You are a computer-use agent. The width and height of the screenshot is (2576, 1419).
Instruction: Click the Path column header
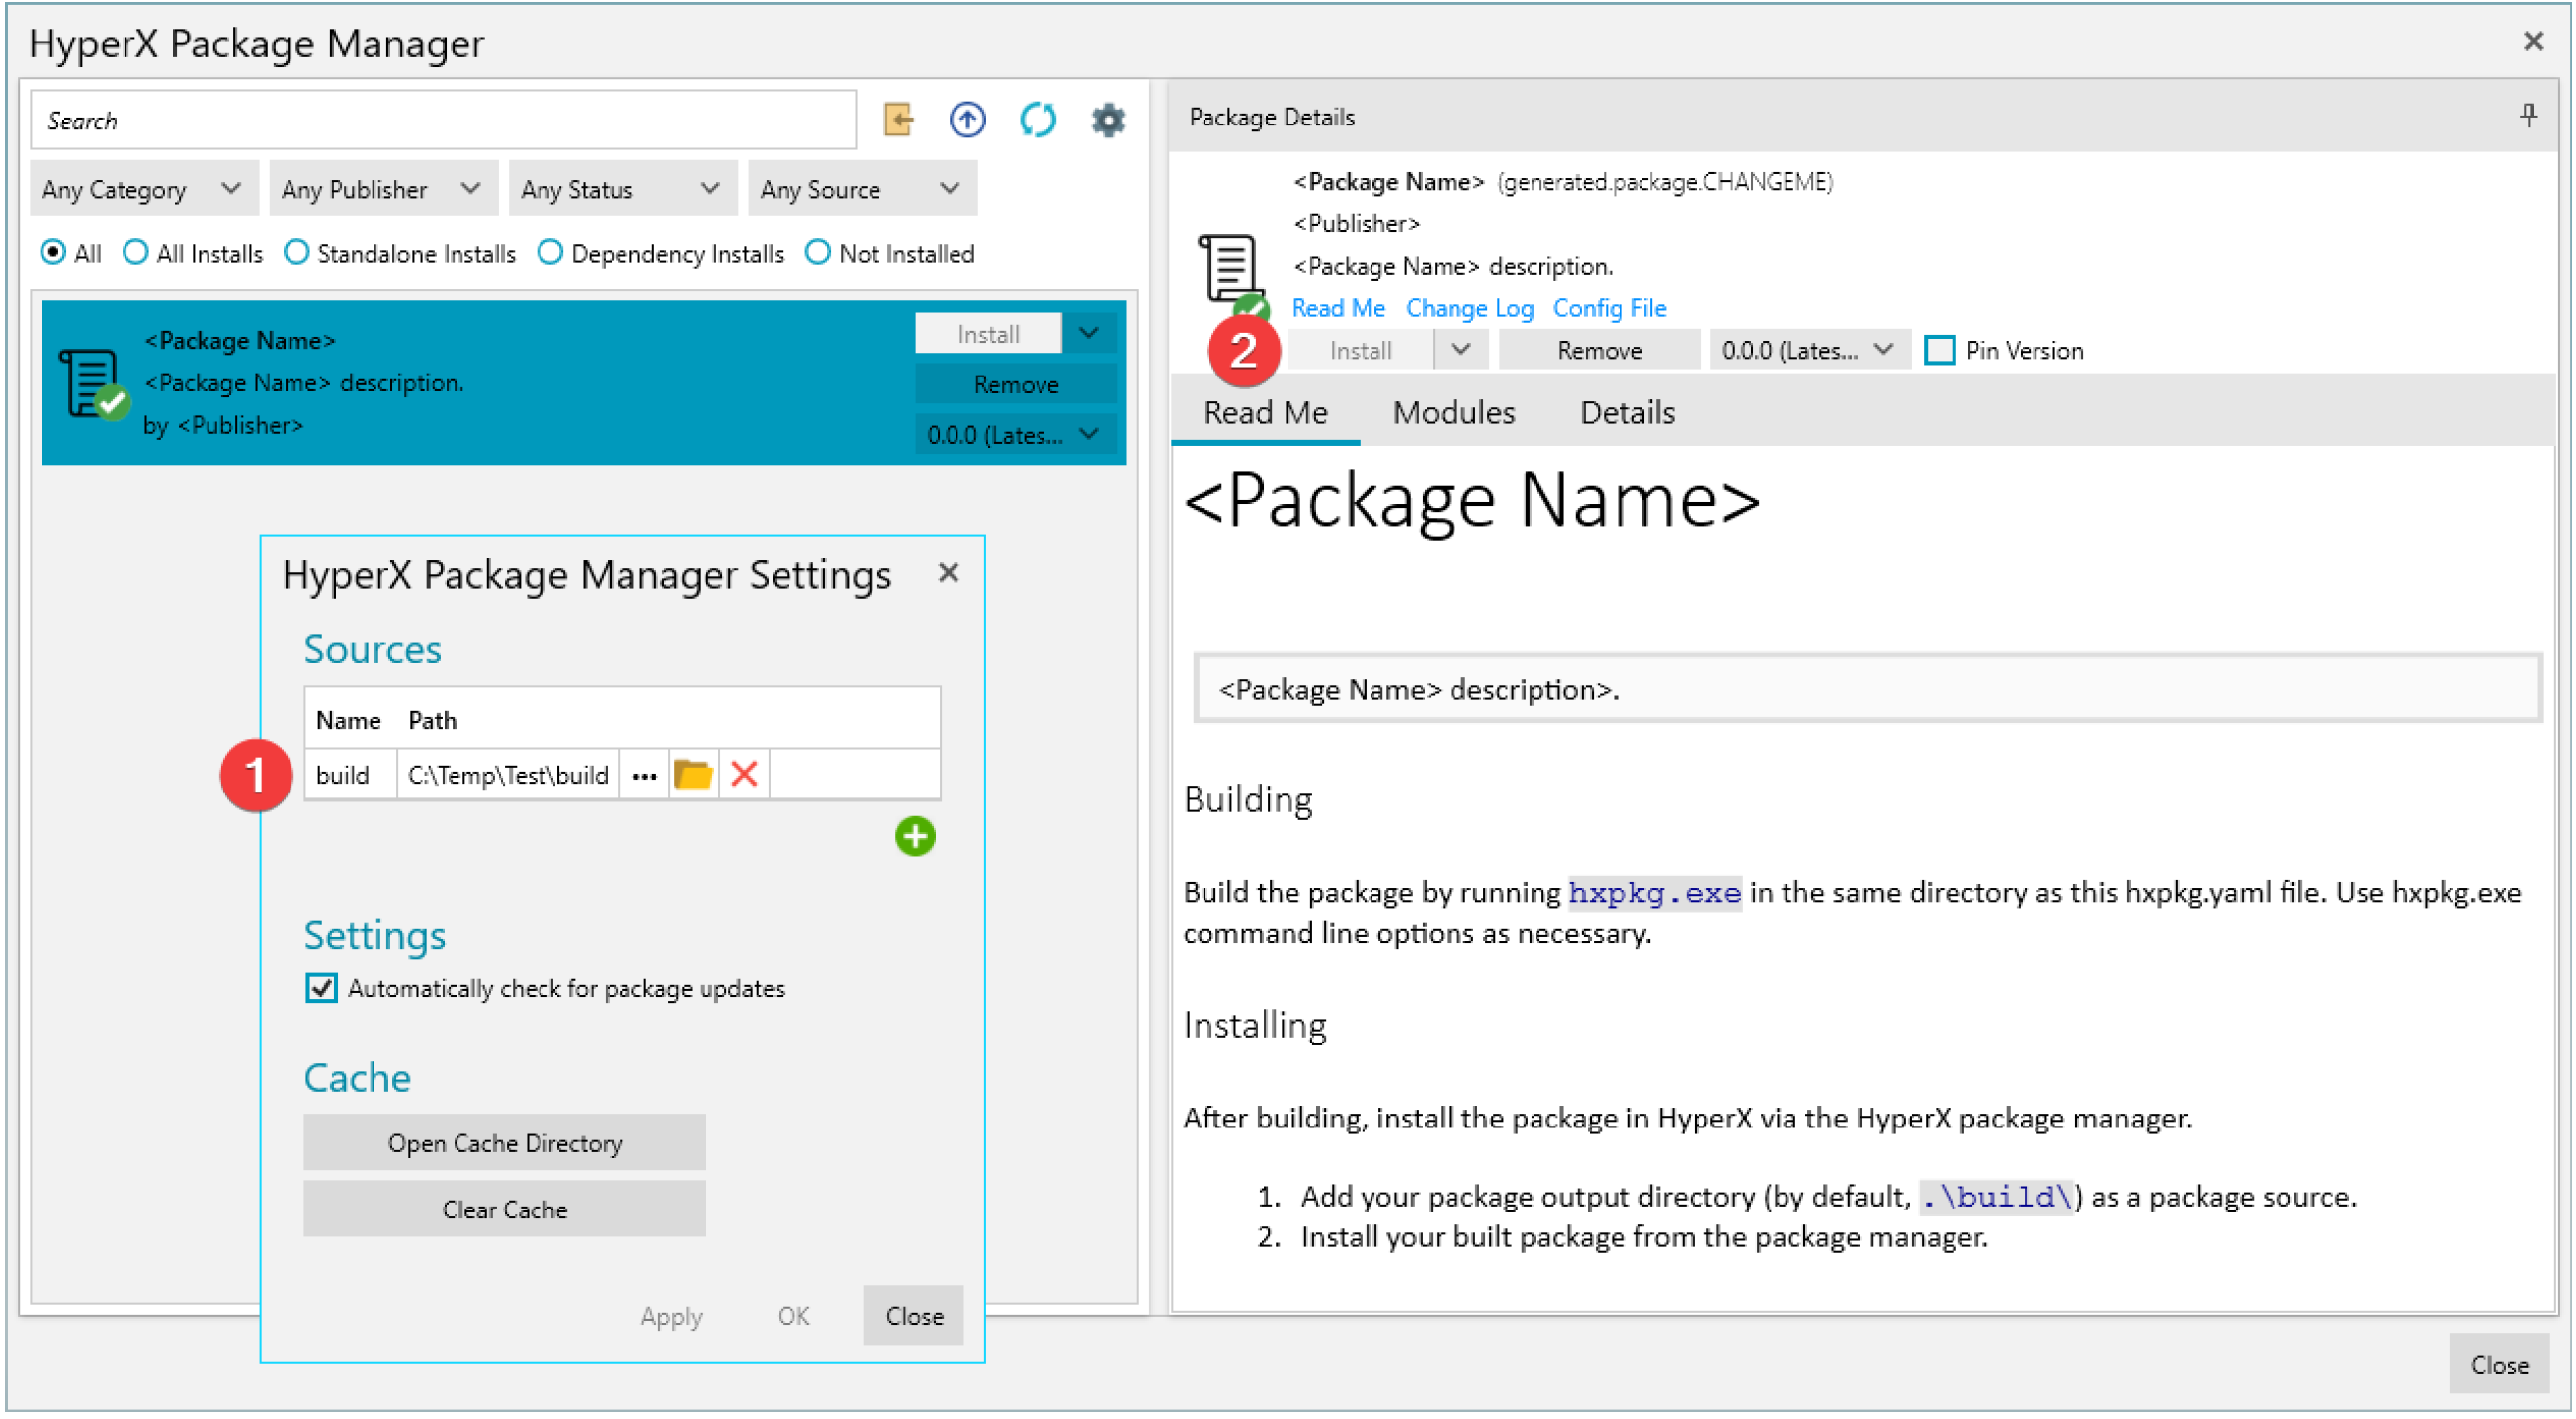click(432, 721)
